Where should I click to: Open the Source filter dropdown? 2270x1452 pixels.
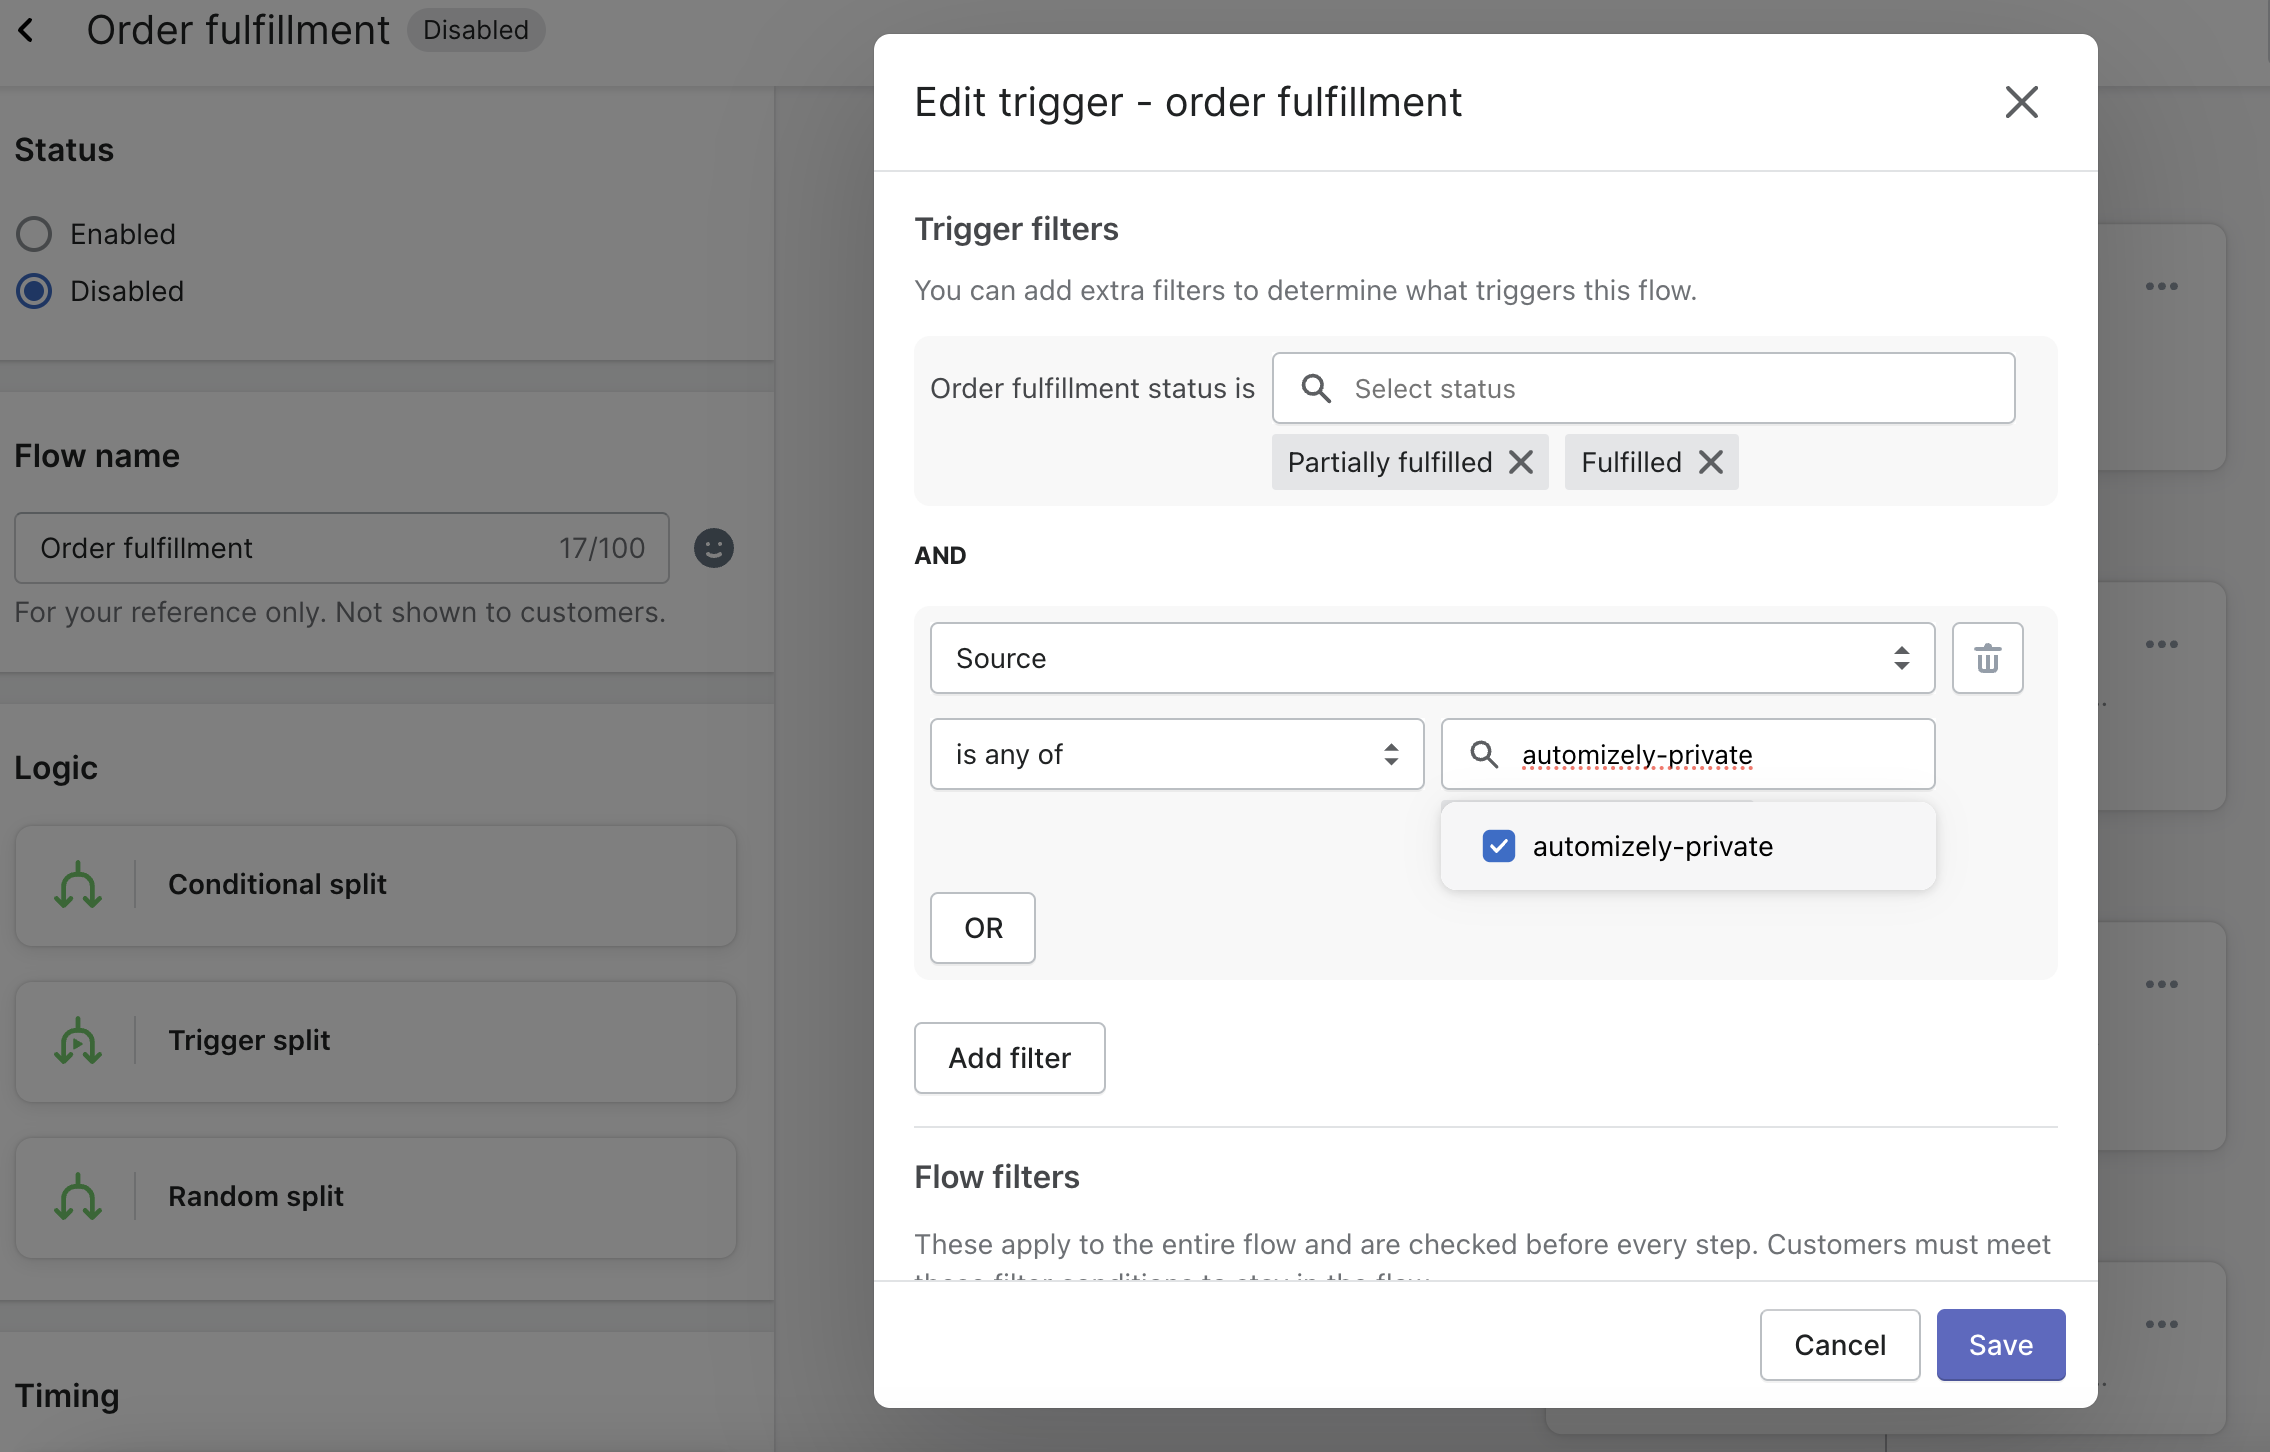pyautogui.click(x=1432, y=658)
